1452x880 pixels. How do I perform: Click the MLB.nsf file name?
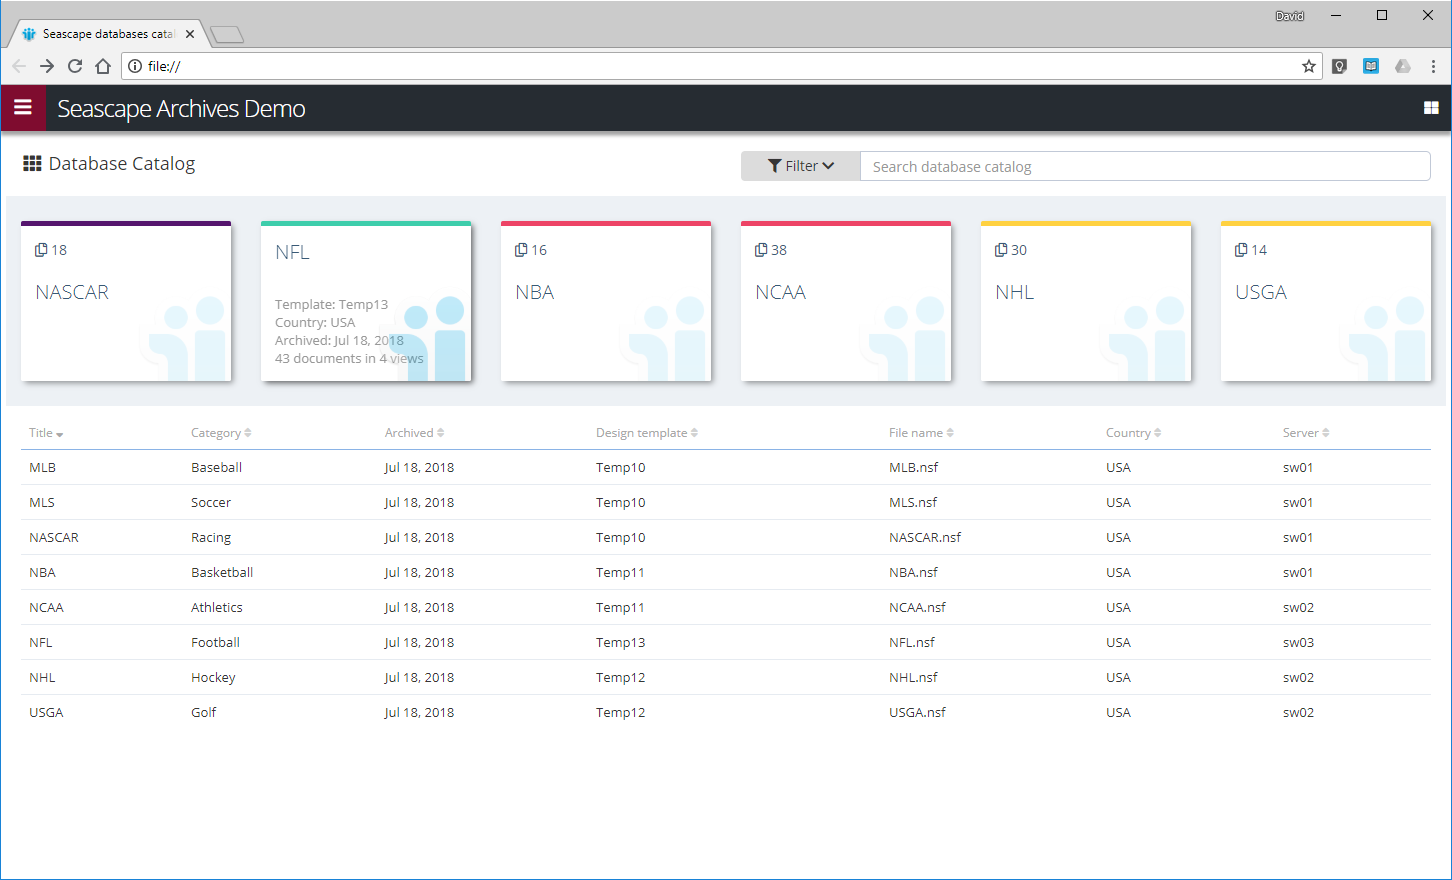point(914,467)
